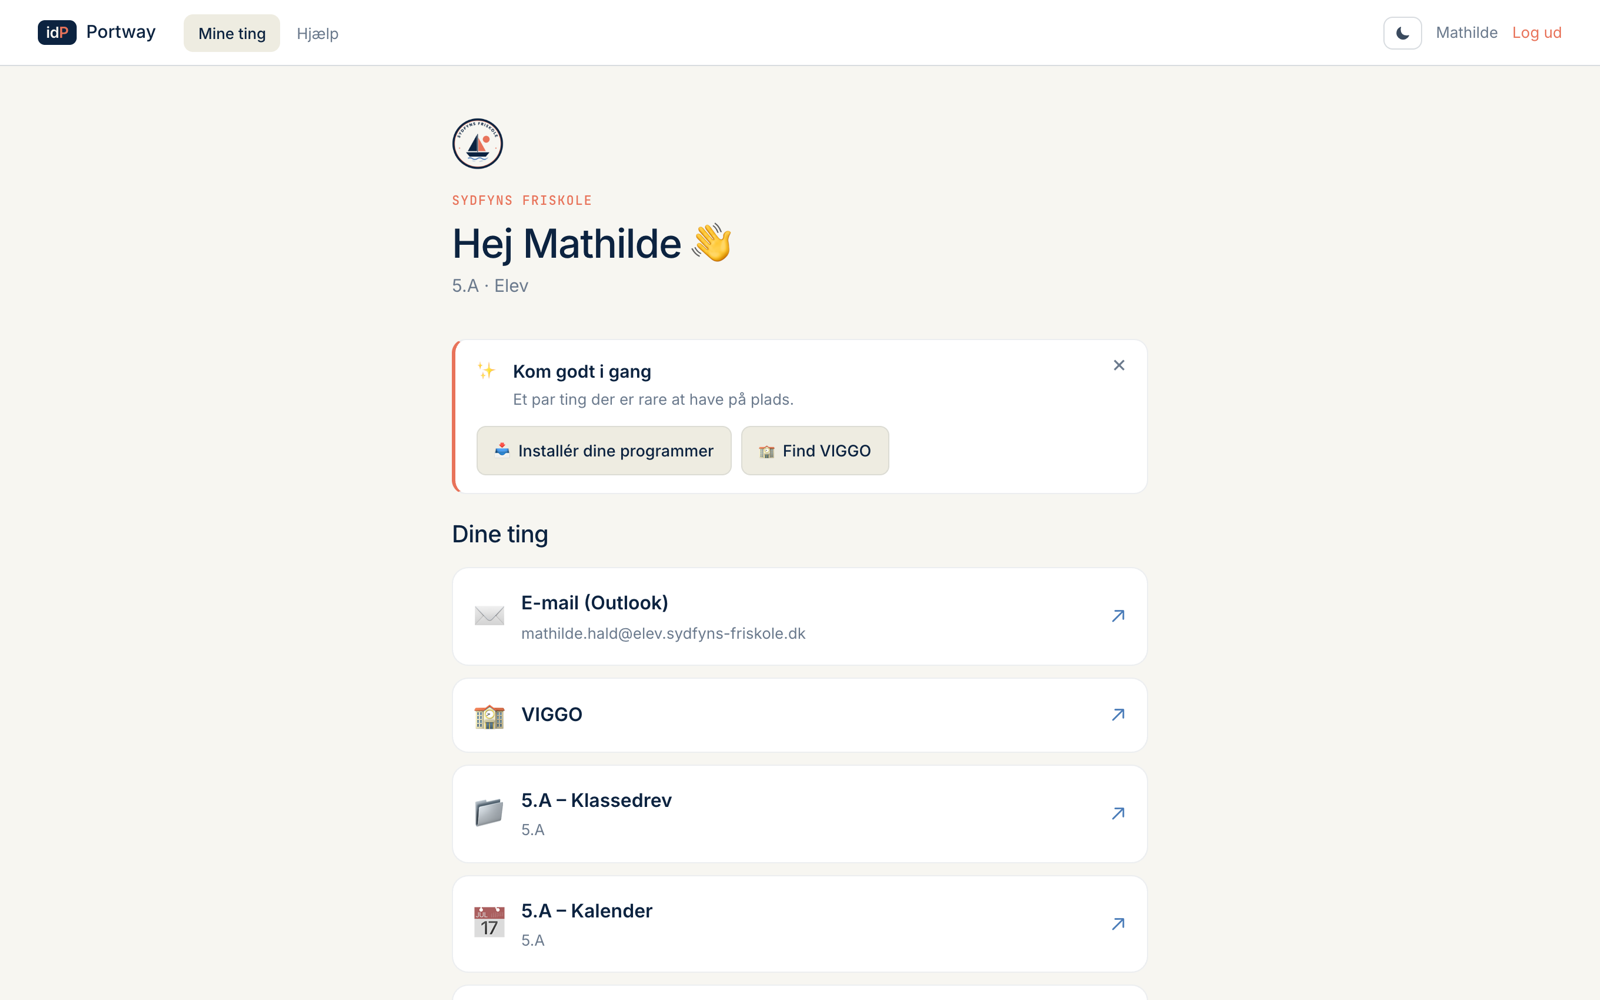Open the external link arrow on E-mail (Outlook)
1600x1000 pixels.
pyautogui.click(x=1118, y=616)
